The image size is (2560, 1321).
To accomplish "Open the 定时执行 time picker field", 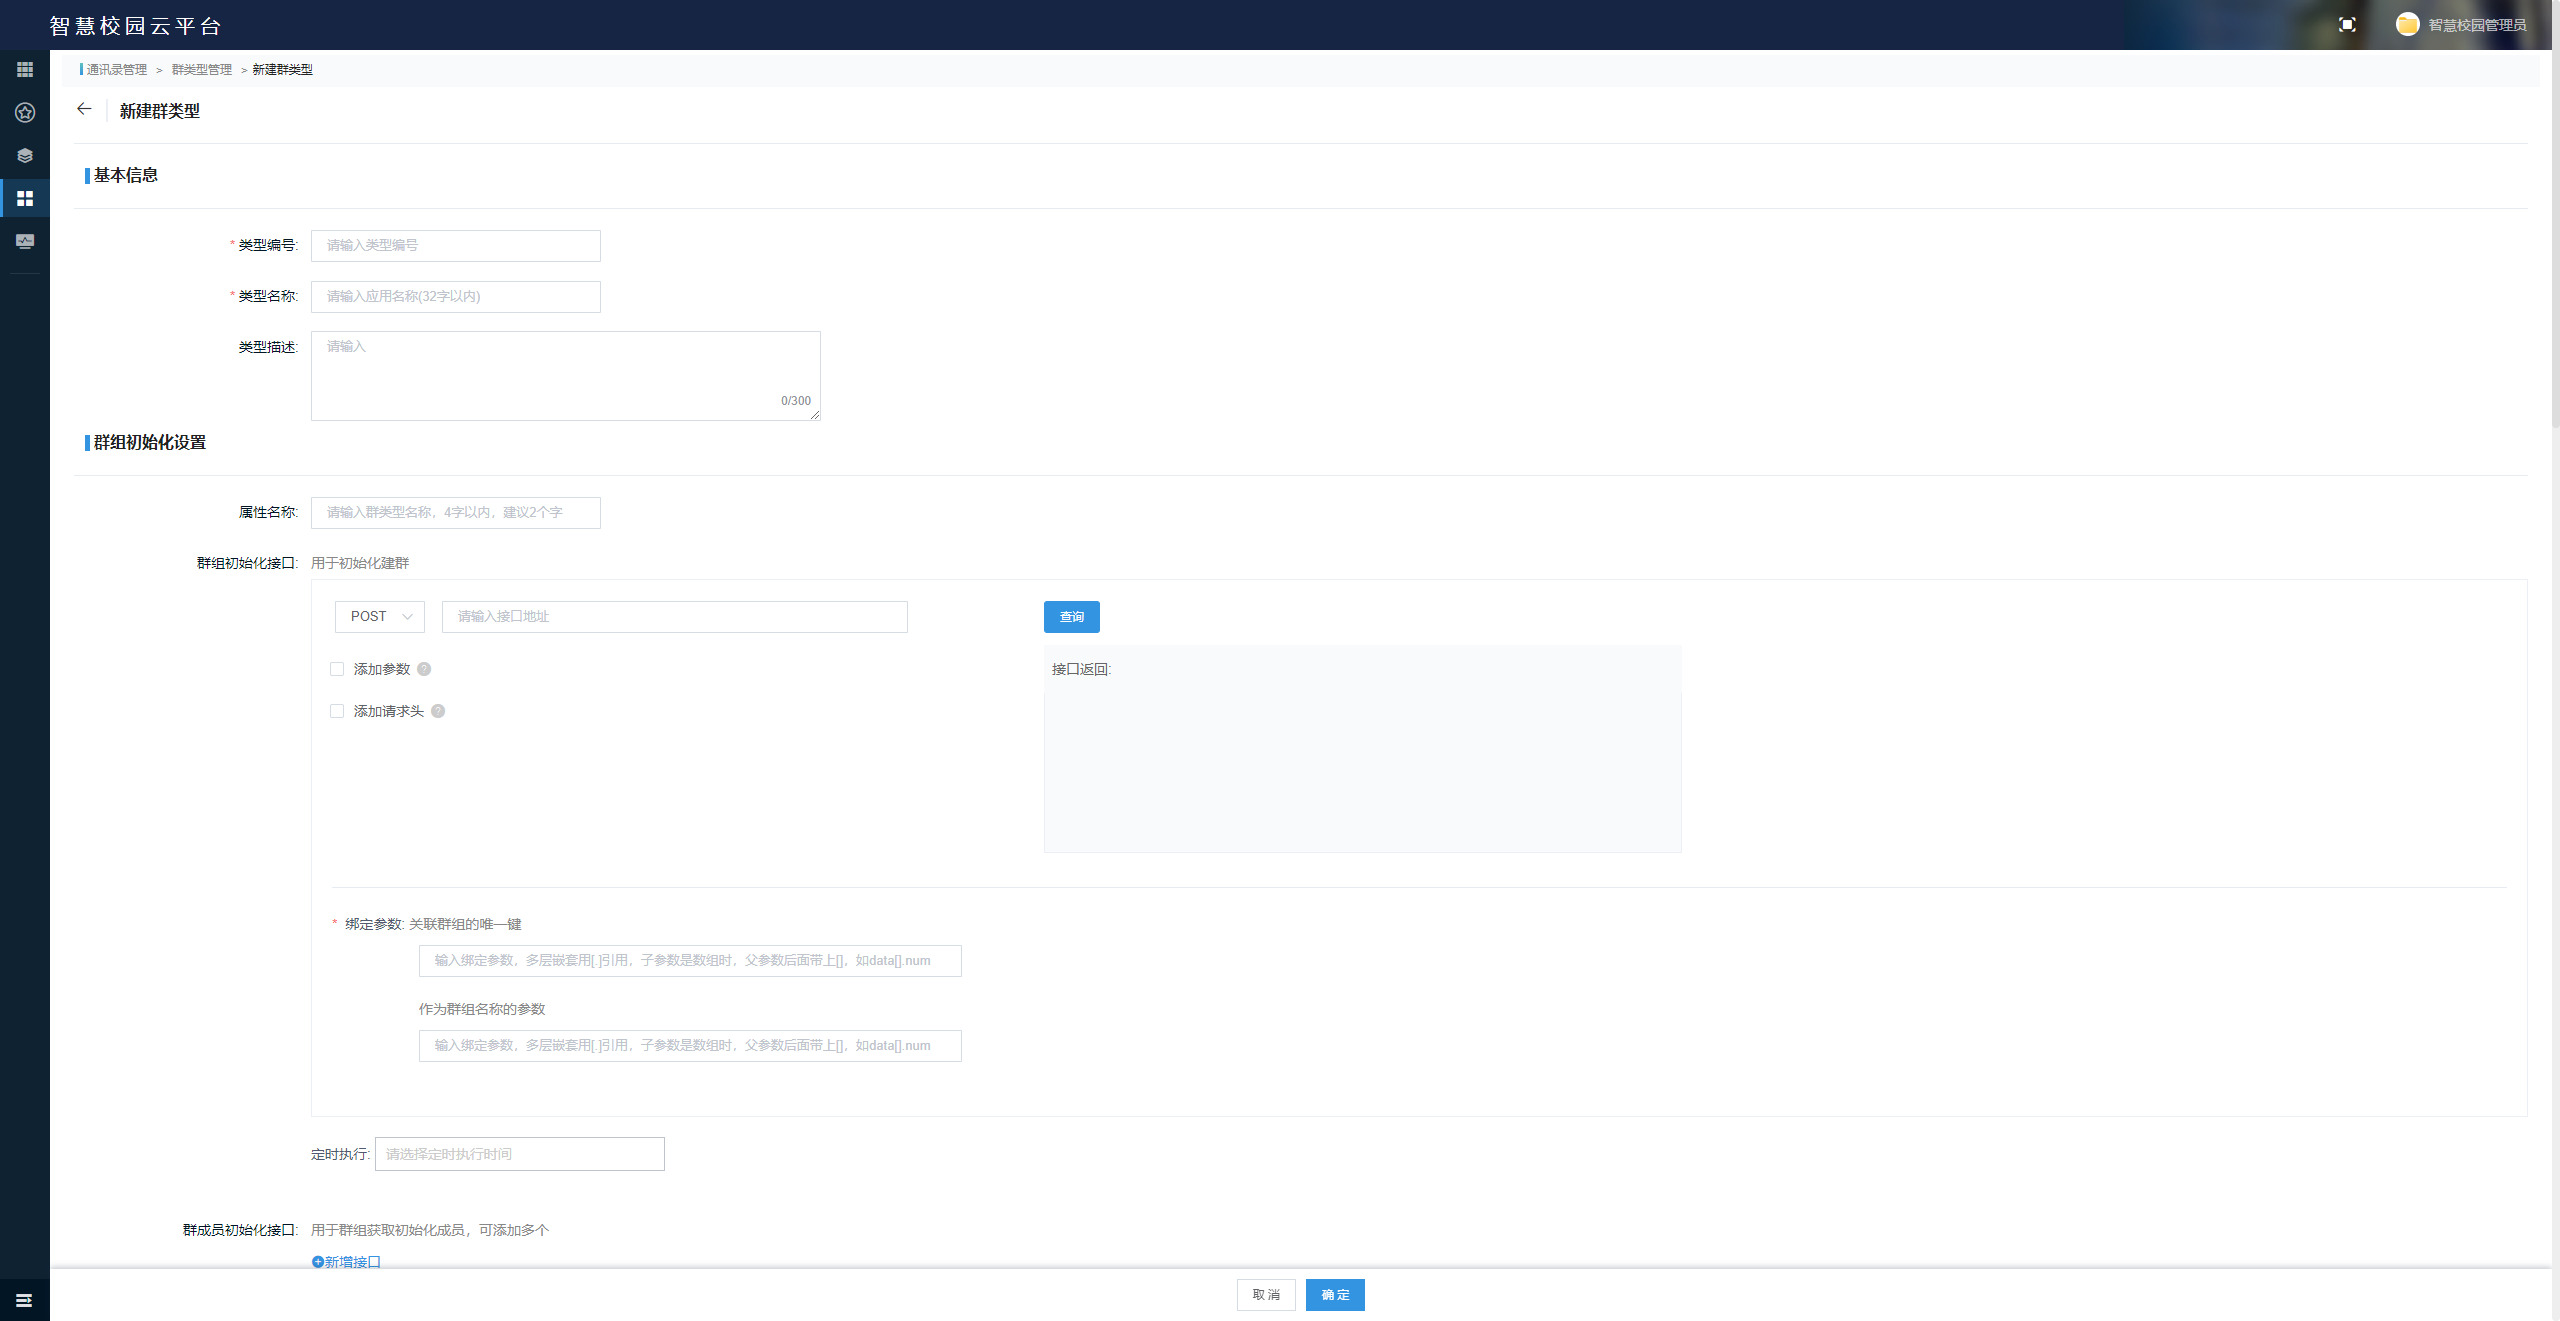I will (520, 1154).
